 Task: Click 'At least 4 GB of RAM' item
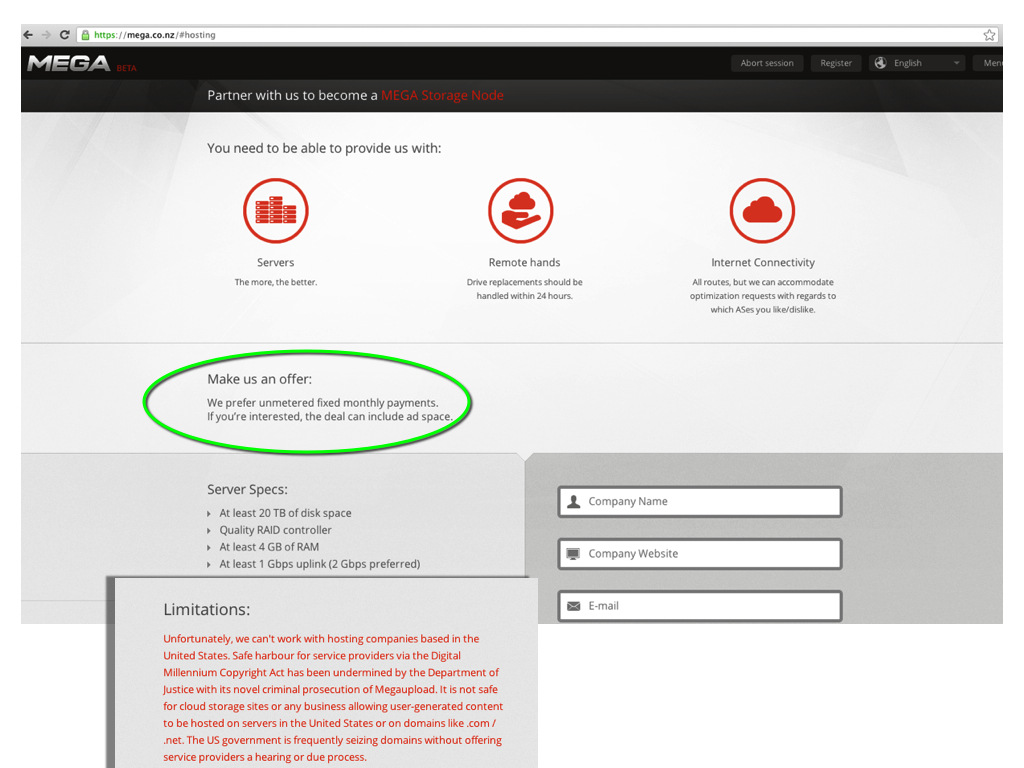pos(269,547)
